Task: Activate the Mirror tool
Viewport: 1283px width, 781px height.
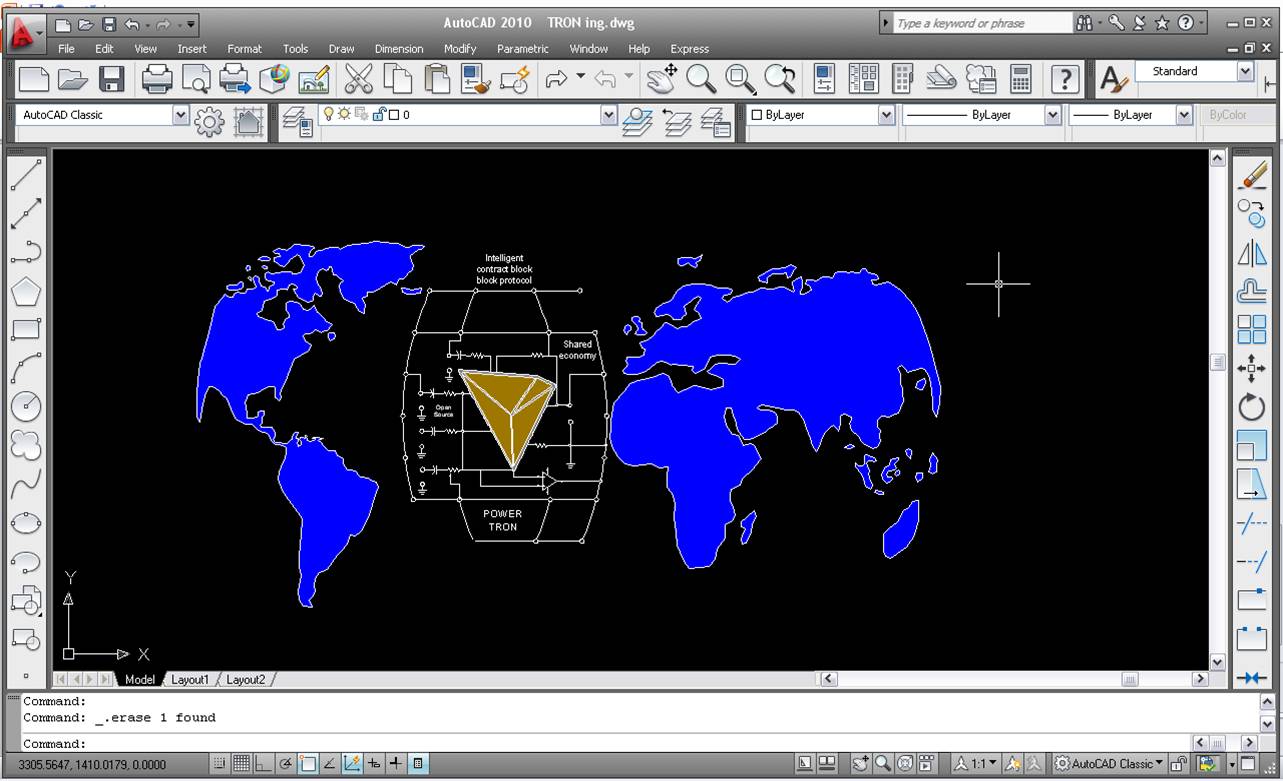Action: (1252, 252)
